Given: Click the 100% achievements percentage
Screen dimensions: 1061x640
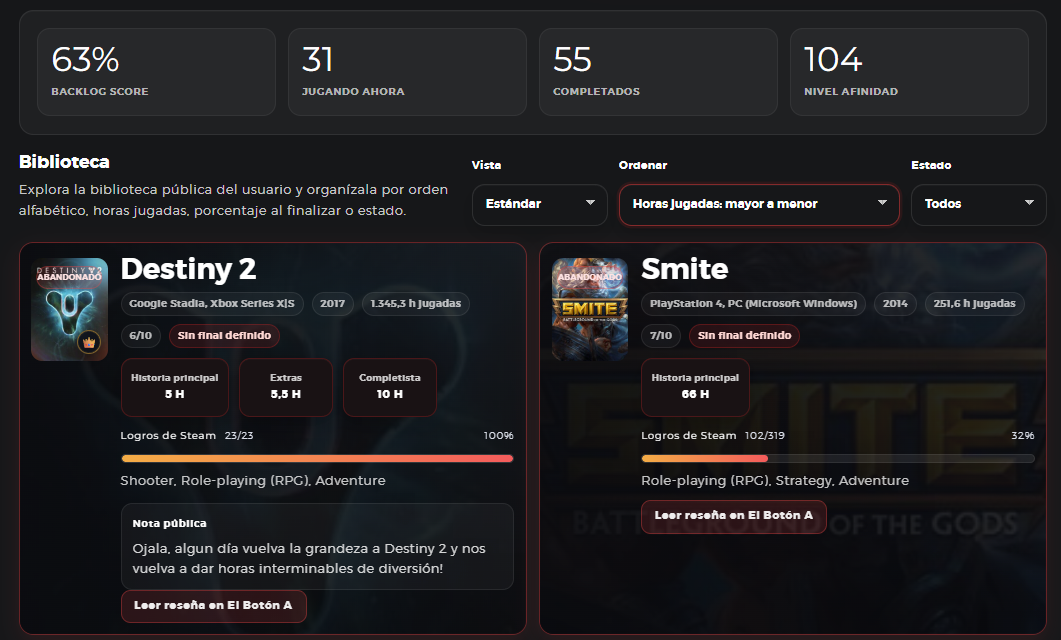Looking at the screenshot, I should [499, 436].
